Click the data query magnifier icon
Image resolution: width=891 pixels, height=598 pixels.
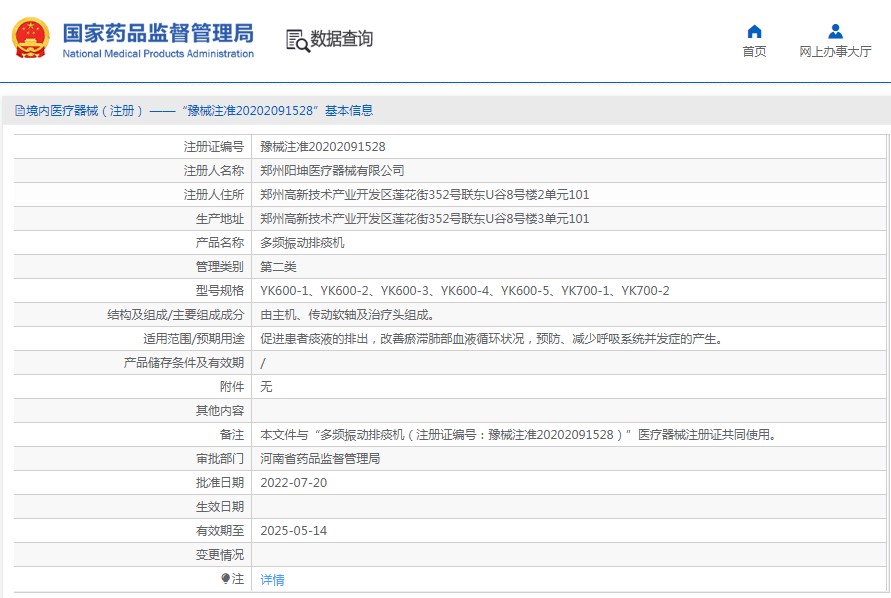tap(298, 40)
